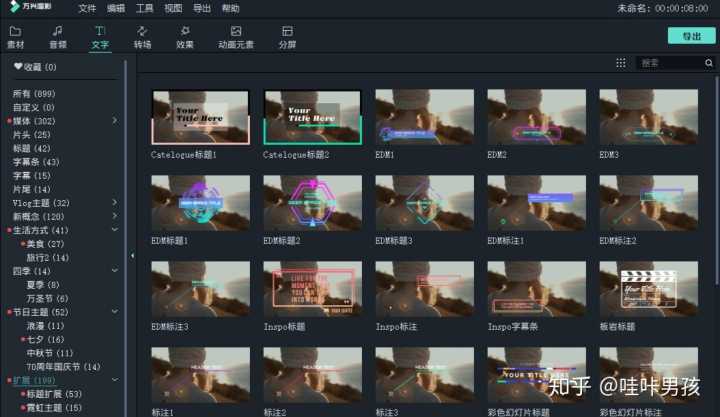Select 字幕条 (43) category
The width and height of the screenshot is (720, 417).
36,162
